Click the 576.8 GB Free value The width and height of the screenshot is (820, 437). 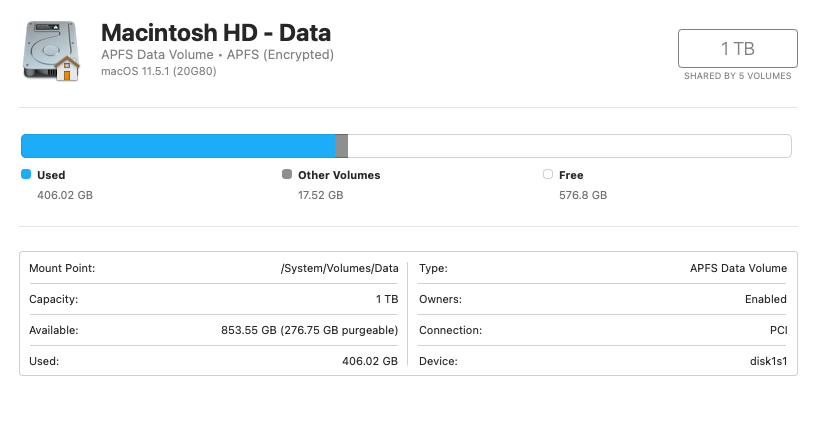point(582,195)
